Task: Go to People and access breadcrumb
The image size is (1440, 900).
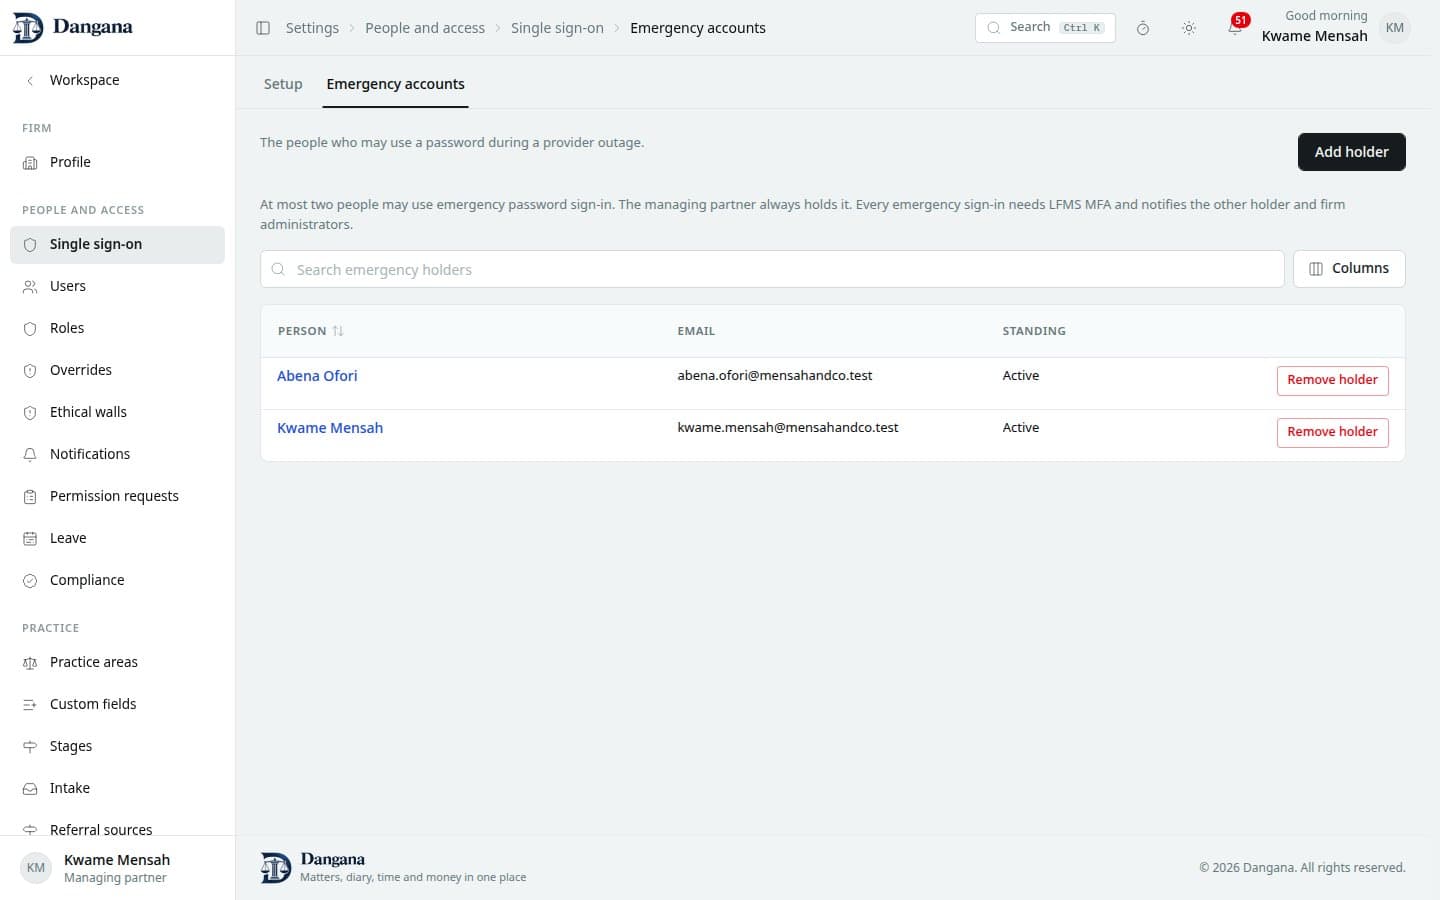Action: pyautogui.click(x=425, y=28)
